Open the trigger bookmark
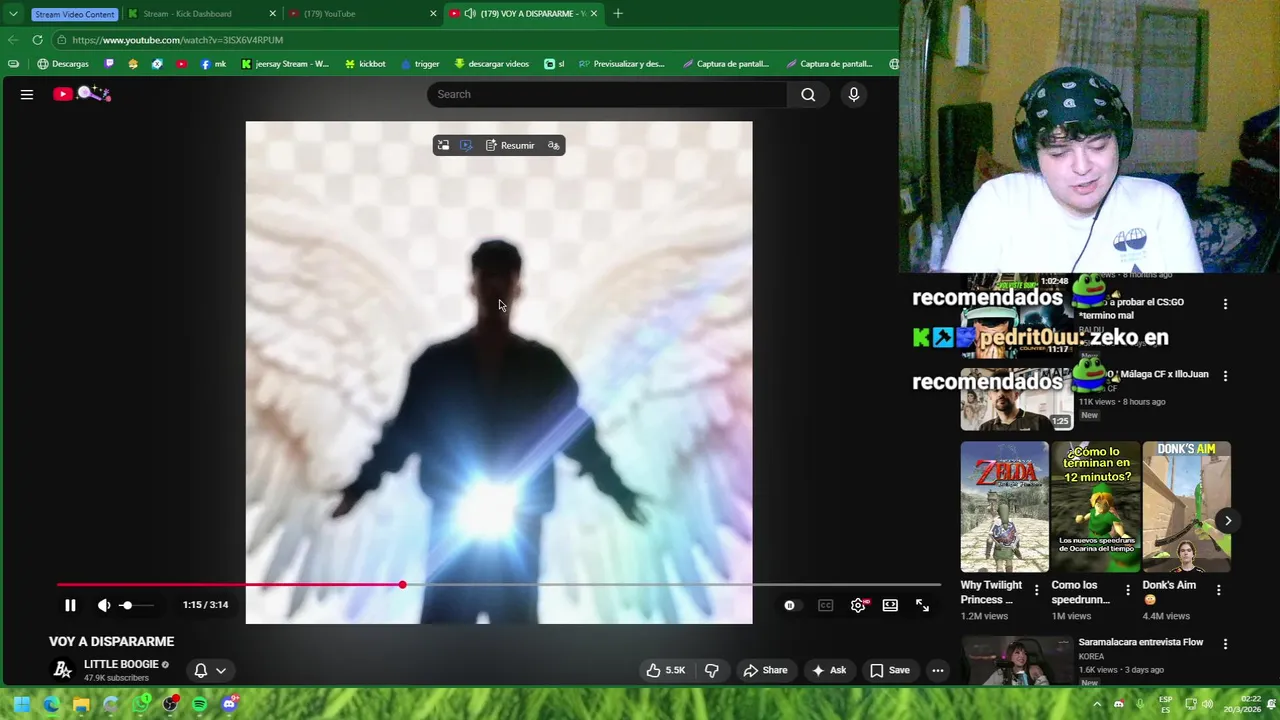This screenshot has height=720, width=1280. [420, 64]
